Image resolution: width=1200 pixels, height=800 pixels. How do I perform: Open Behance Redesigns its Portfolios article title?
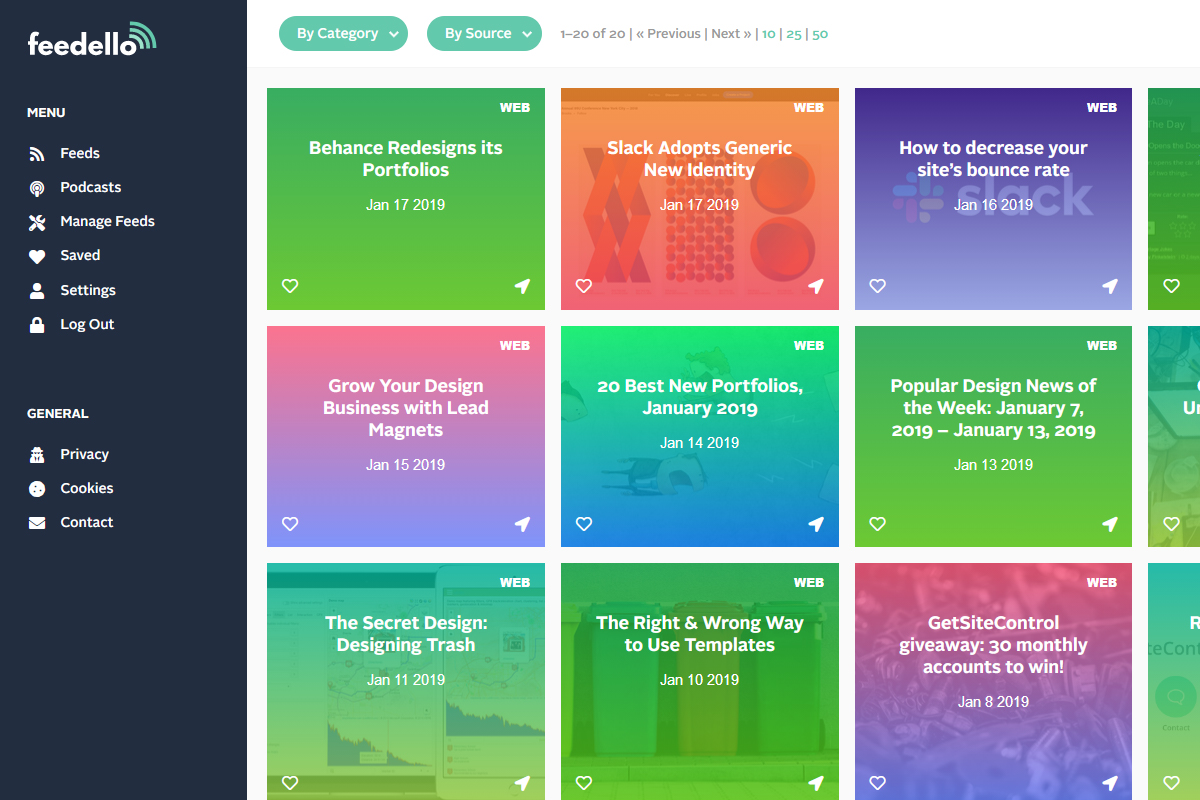406,159
